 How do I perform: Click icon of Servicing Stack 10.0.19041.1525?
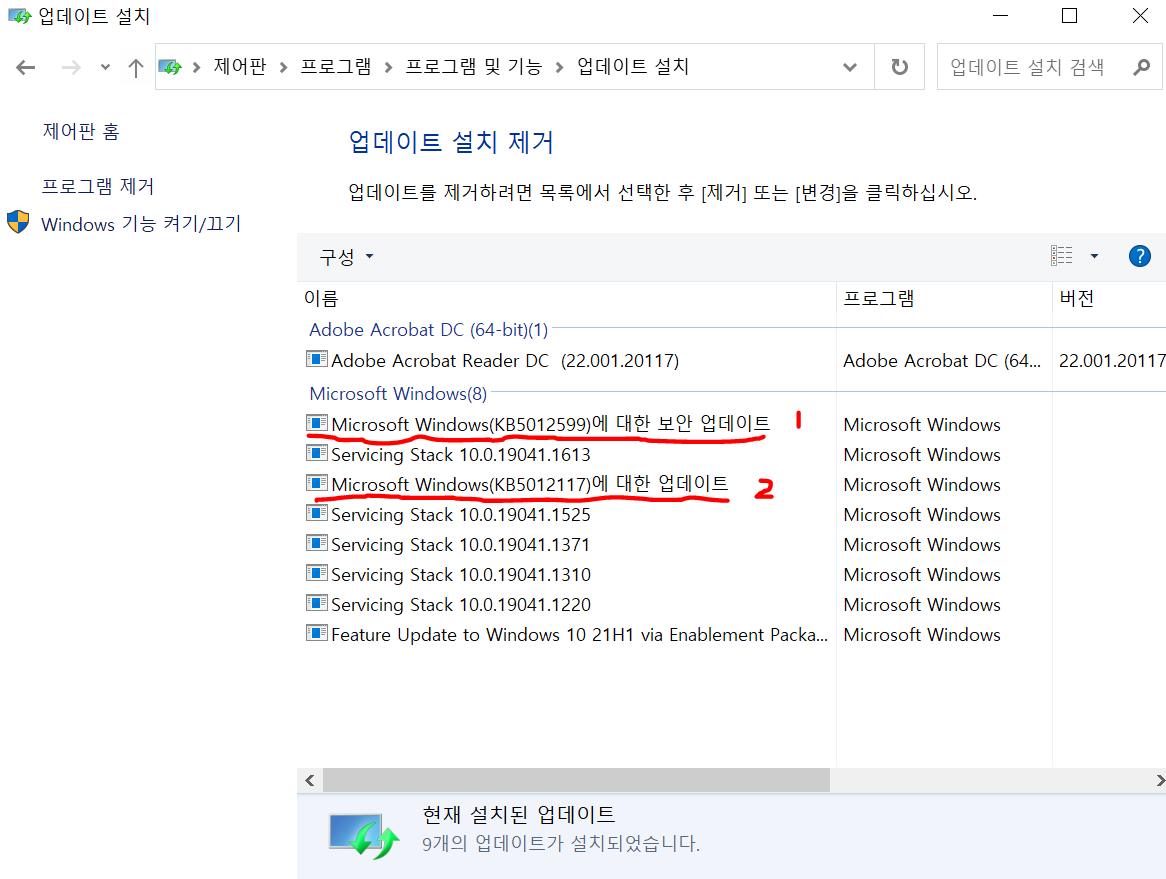[x=317, y=513]
